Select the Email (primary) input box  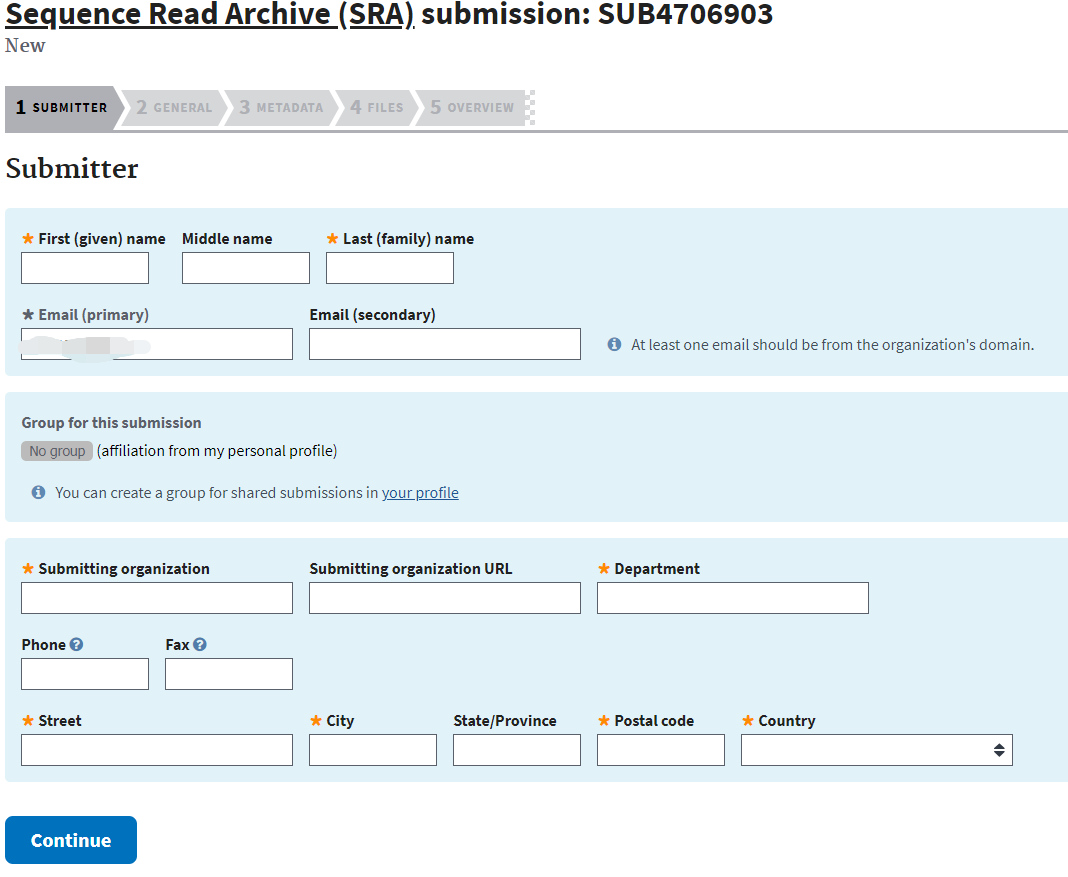(x=157, y=345)
